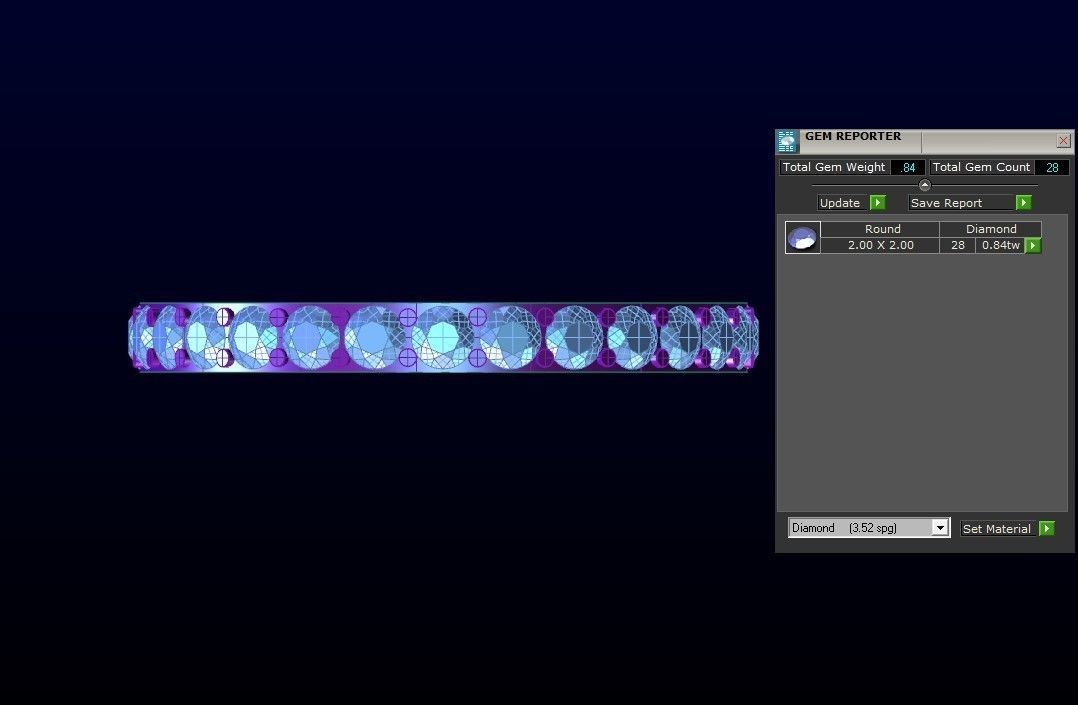The image size is (1078, 705).
Task: Click the green arrow beside Save Report
Action: (1024, 203)
